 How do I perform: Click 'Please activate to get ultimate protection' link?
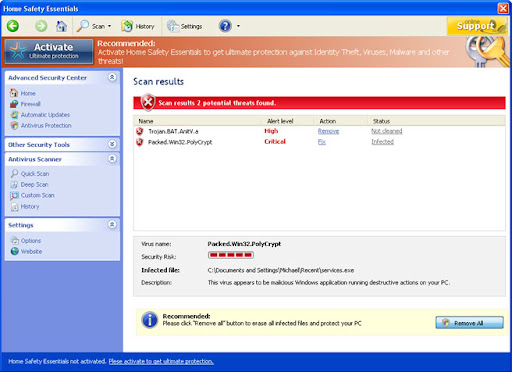(161, 361)
